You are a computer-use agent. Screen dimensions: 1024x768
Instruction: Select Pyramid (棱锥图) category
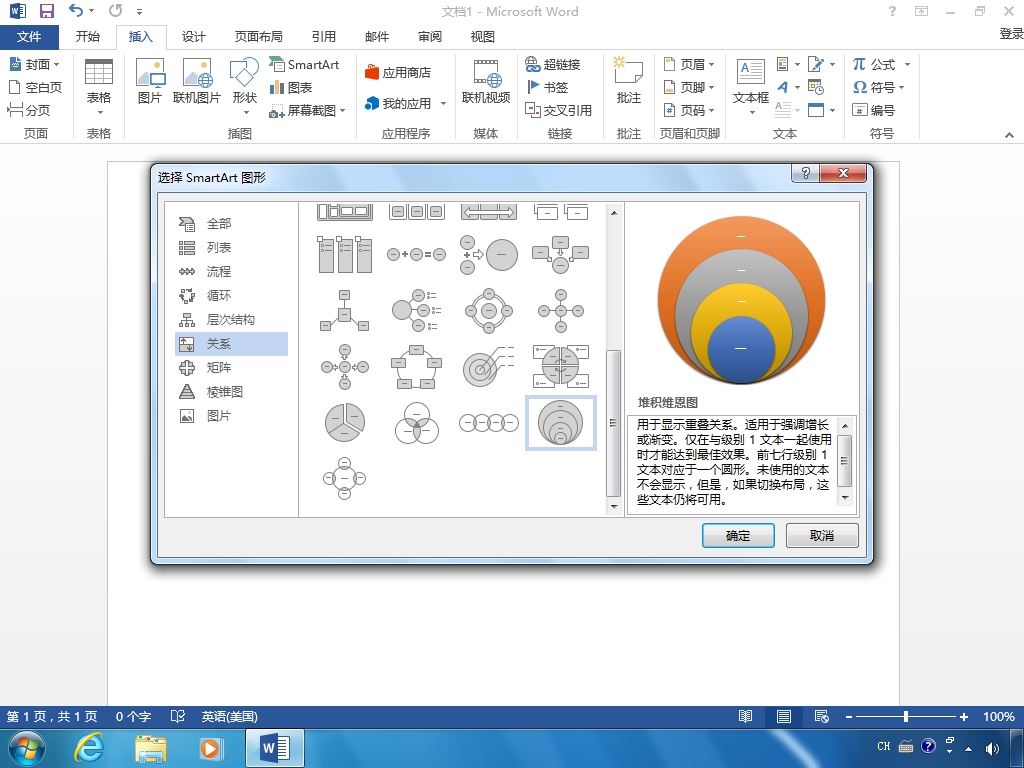tap(231, 392)
